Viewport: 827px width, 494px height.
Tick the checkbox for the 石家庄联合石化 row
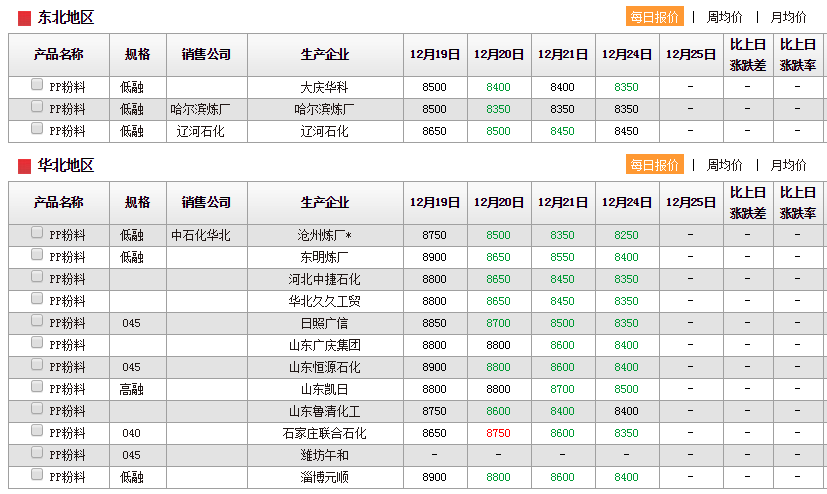coord(37,430)
